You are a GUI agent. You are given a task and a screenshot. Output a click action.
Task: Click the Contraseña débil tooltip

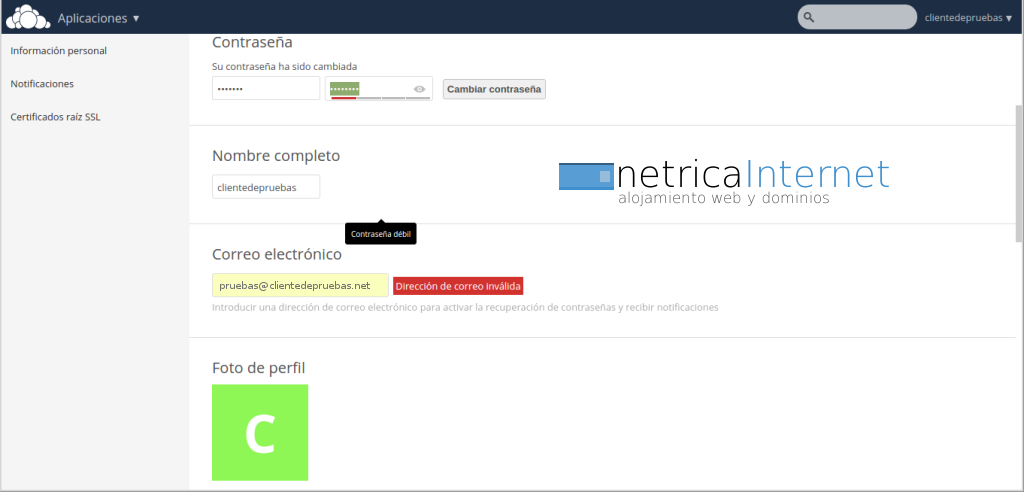(380, 234)
